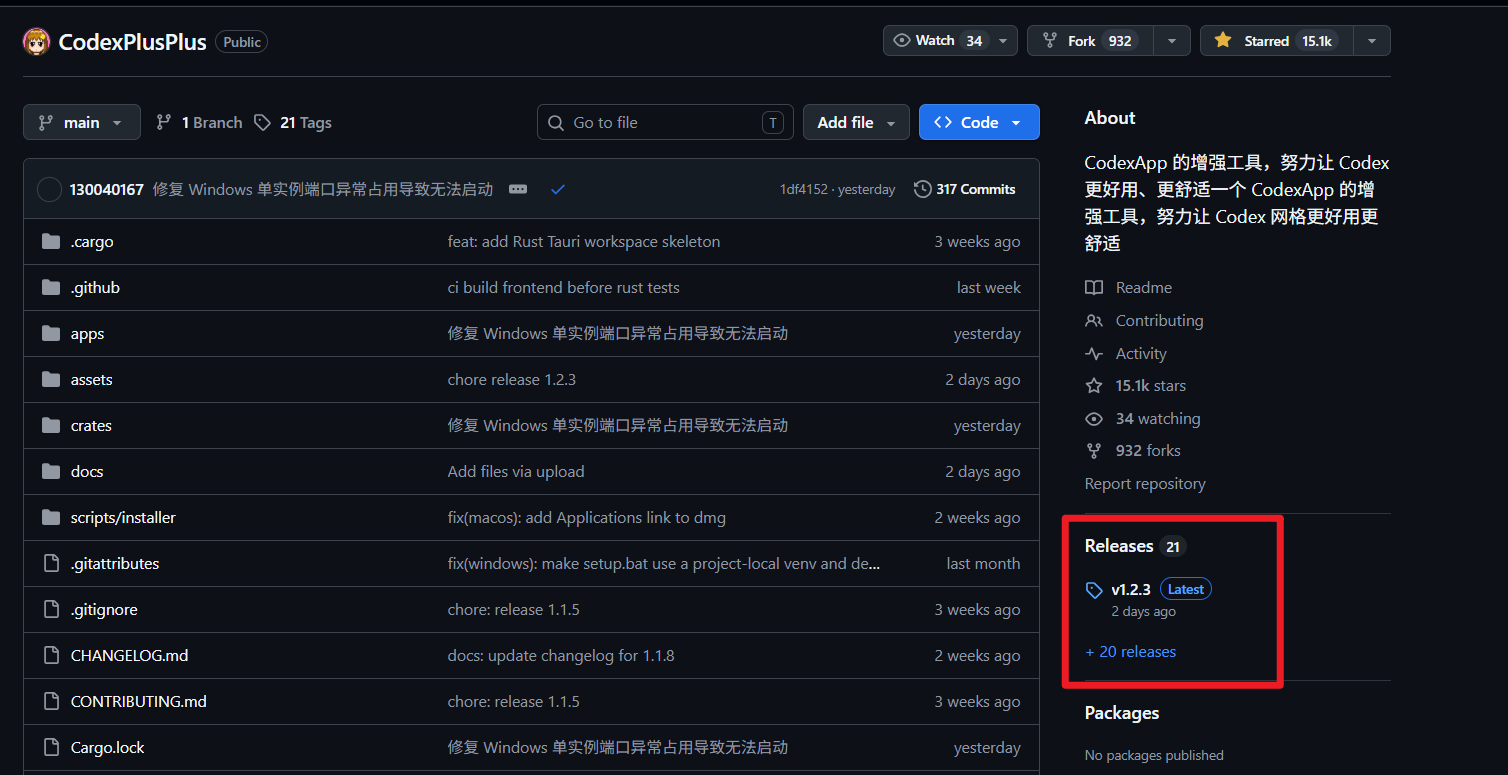Open the Releases heading link
The width and height of the screenshot is (1508, 775).
coord(1119,546)
